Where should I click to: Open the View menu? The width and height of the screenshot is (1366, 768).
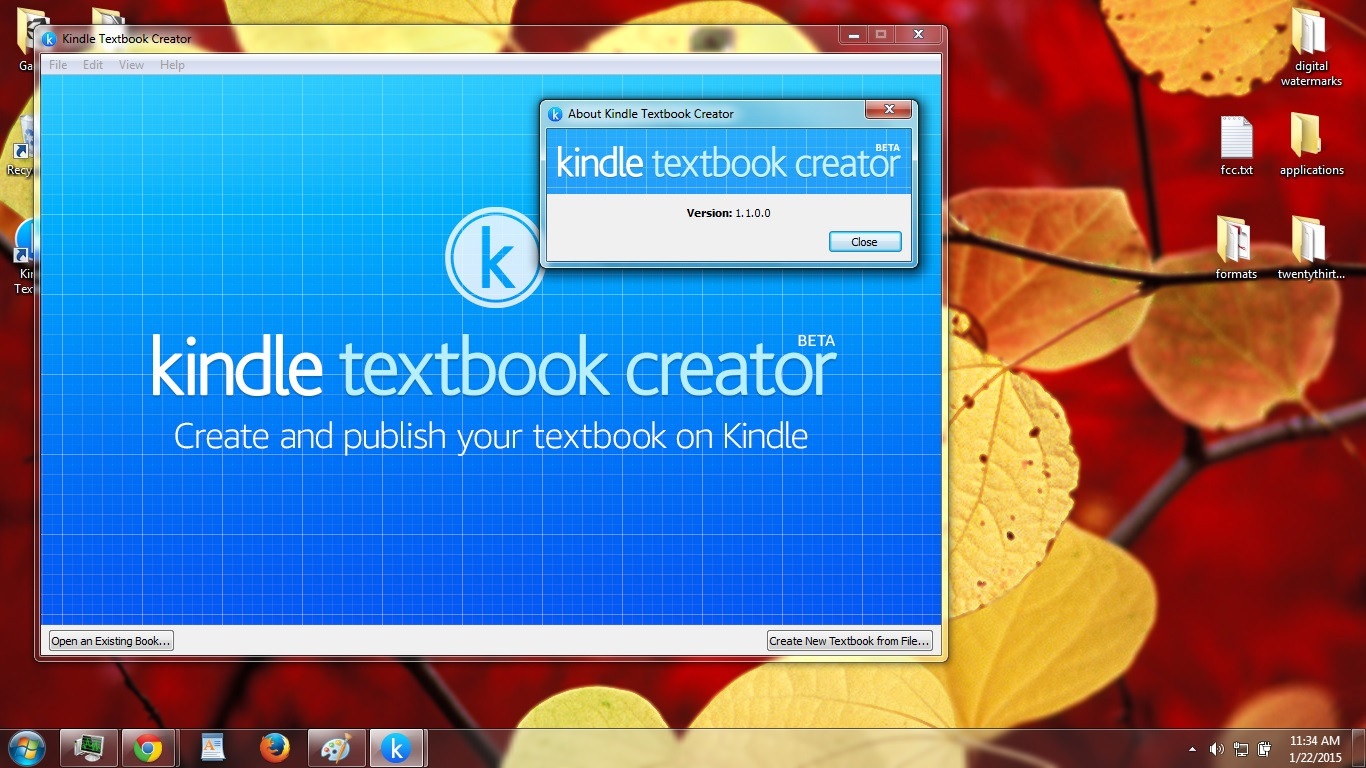pos(132,65)
